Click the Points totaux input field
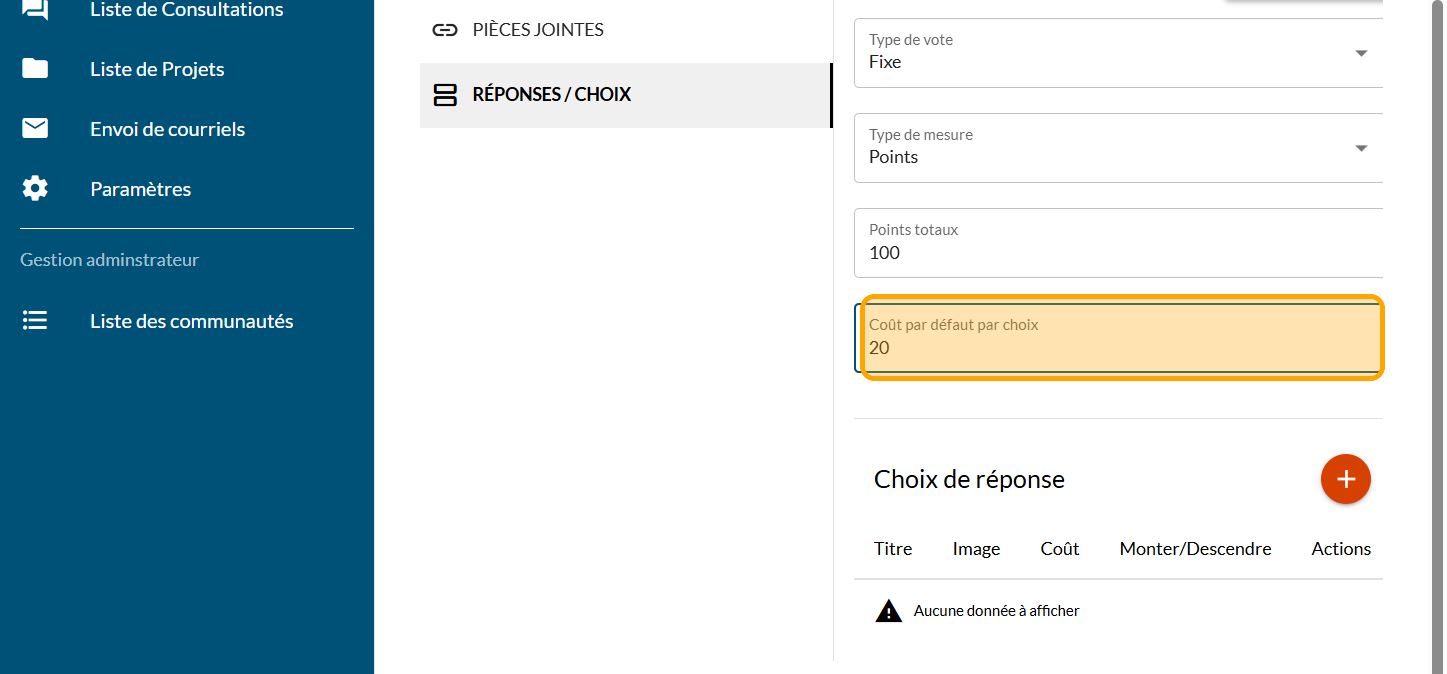Viewport: 1447px width, 674px height. [1118, 253]
